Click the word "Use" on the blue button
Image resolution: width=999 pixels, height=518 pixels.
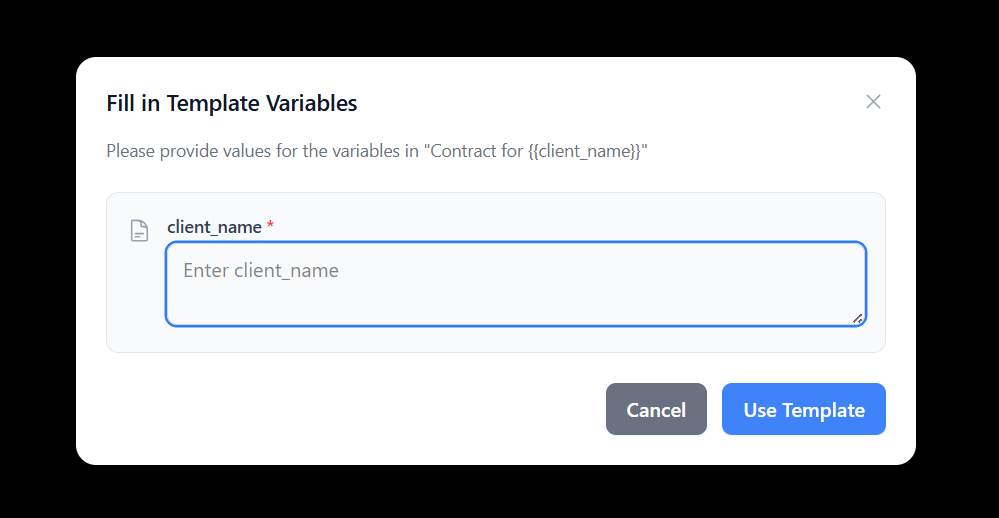[760, 410]
